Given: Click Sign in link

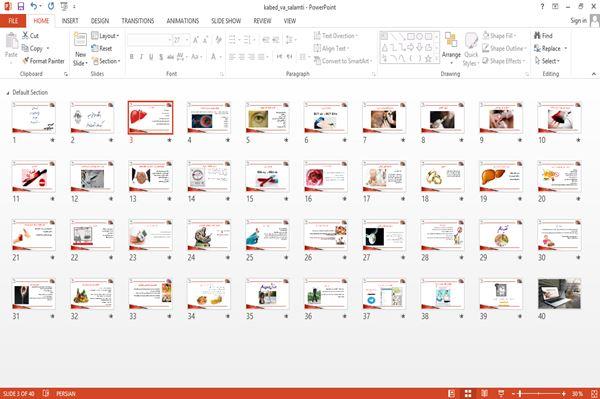Looking at the screenshot, I should point(578,21).
